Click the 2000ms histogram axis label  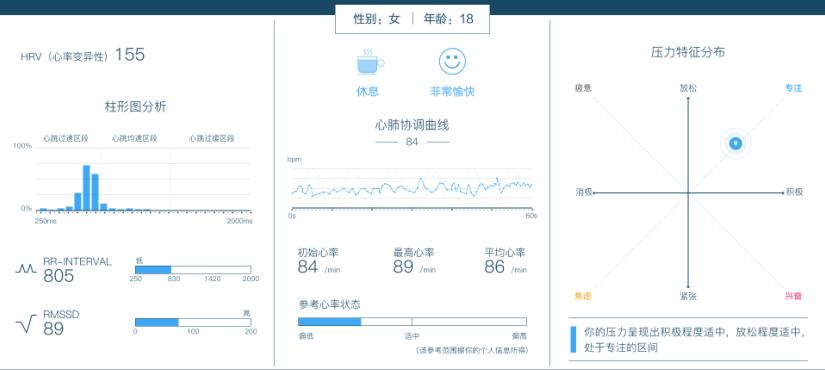pos(239,221)
